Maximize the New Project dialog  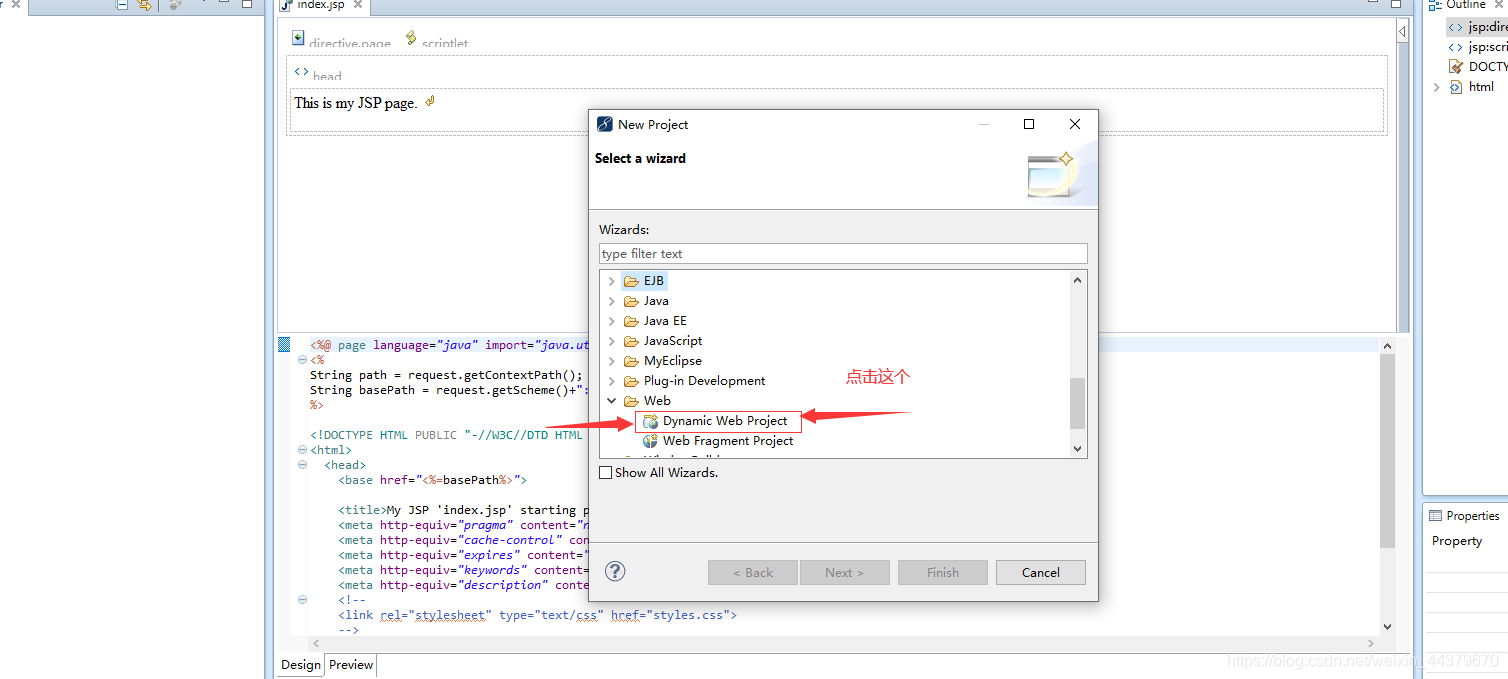(1029, 124)
